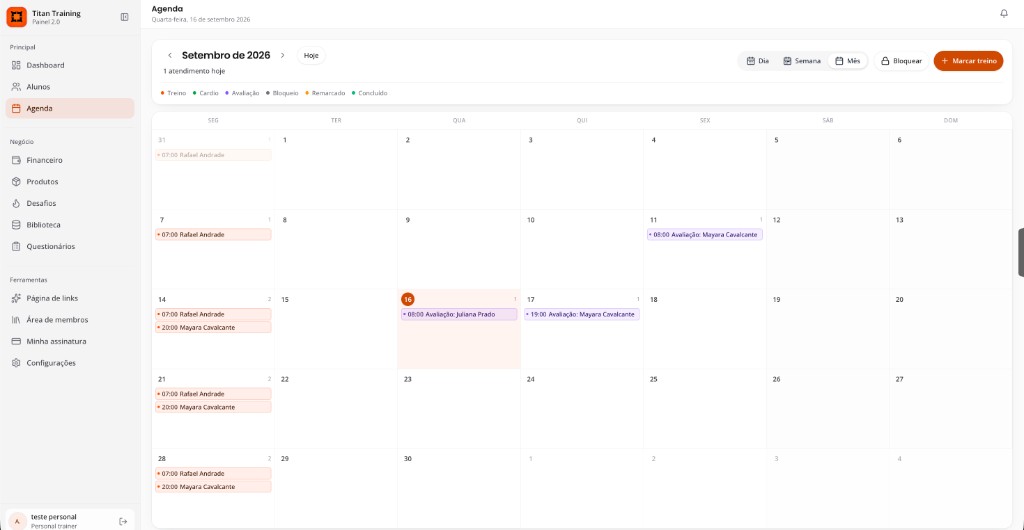Open Produtos in the sidebar

[x=70, y=181]
